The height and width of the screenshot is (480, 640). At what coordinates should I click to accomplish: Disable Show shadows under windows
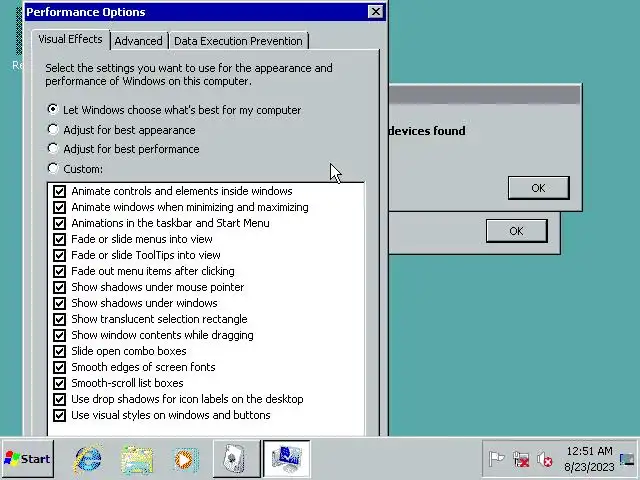[60, 303]
